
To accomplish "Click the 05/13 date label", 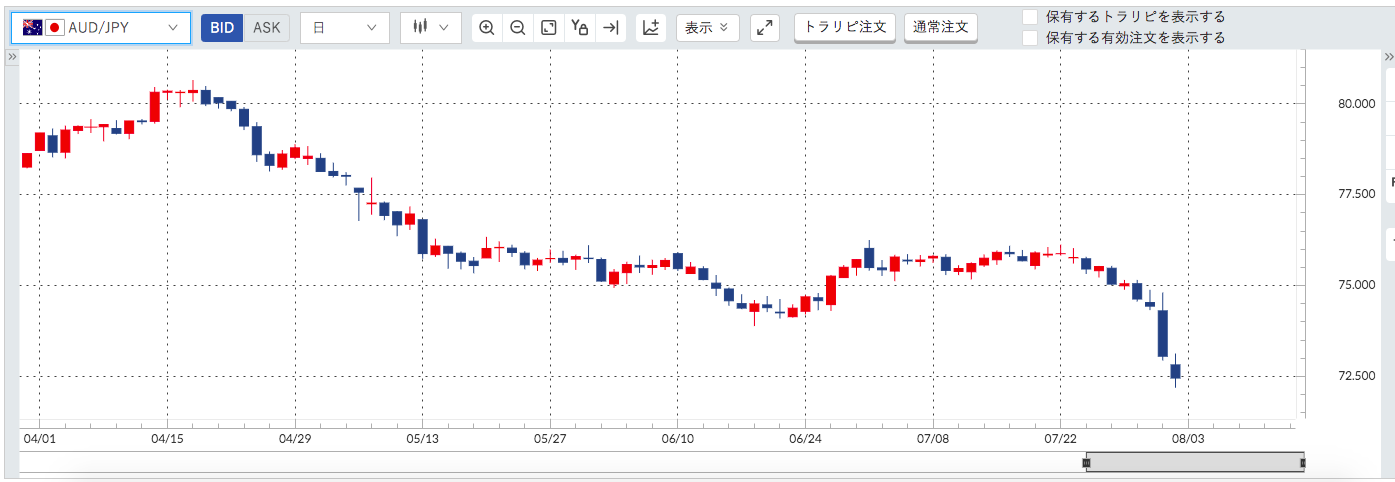I will (x=422, y=438).
